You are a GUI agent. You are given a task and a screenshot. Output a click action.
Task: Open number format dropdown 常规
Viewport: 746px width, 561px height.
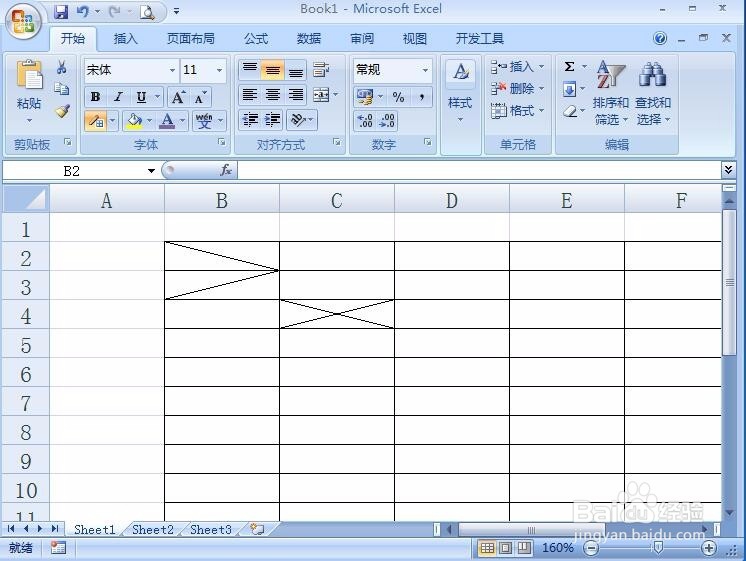425,70
